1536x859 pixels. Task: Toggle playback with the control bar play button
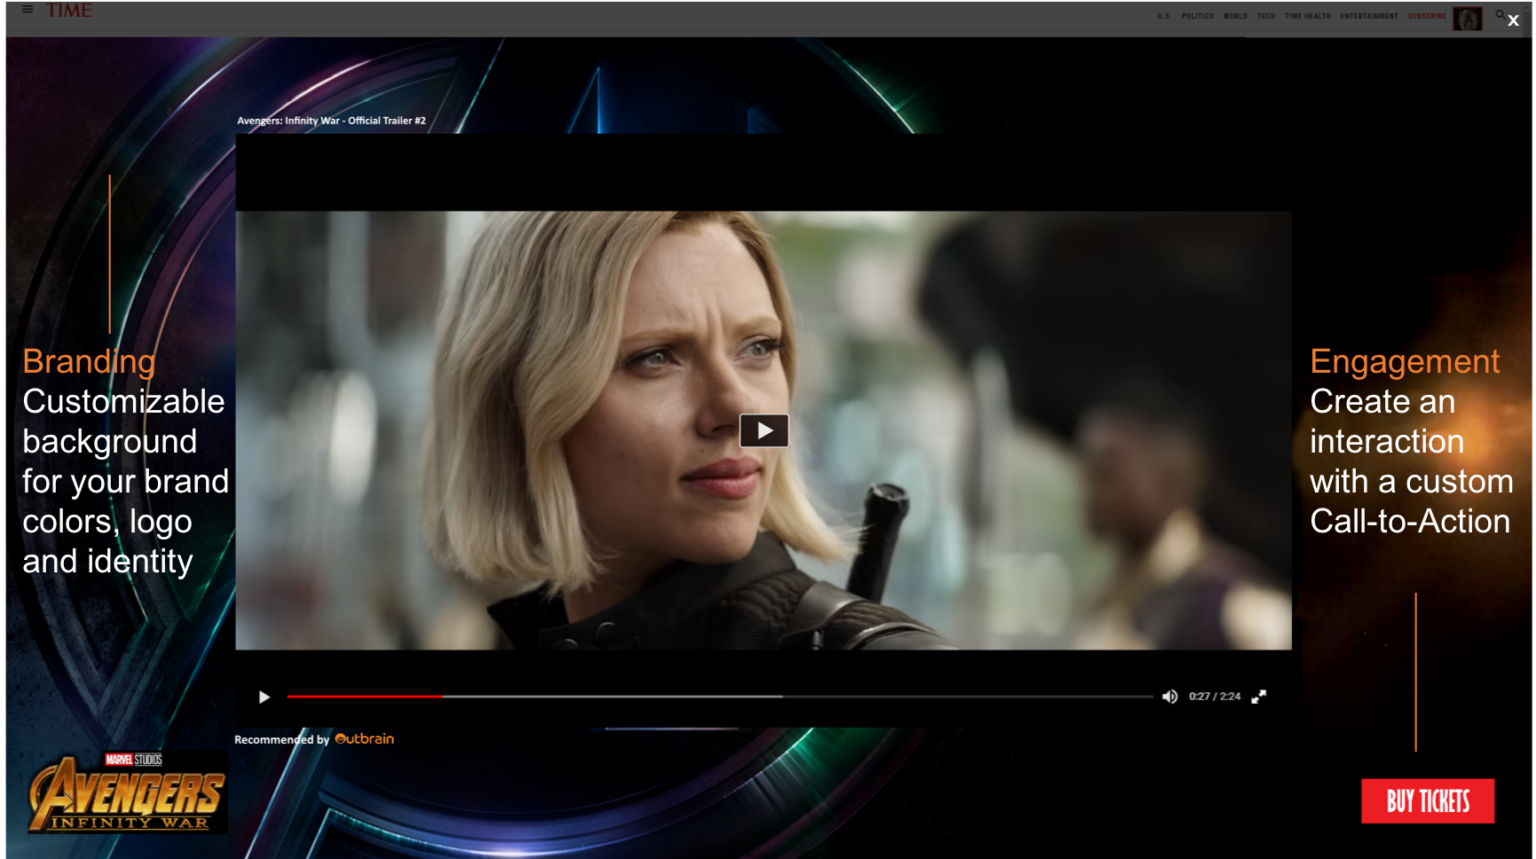click(x=264, y=696)
